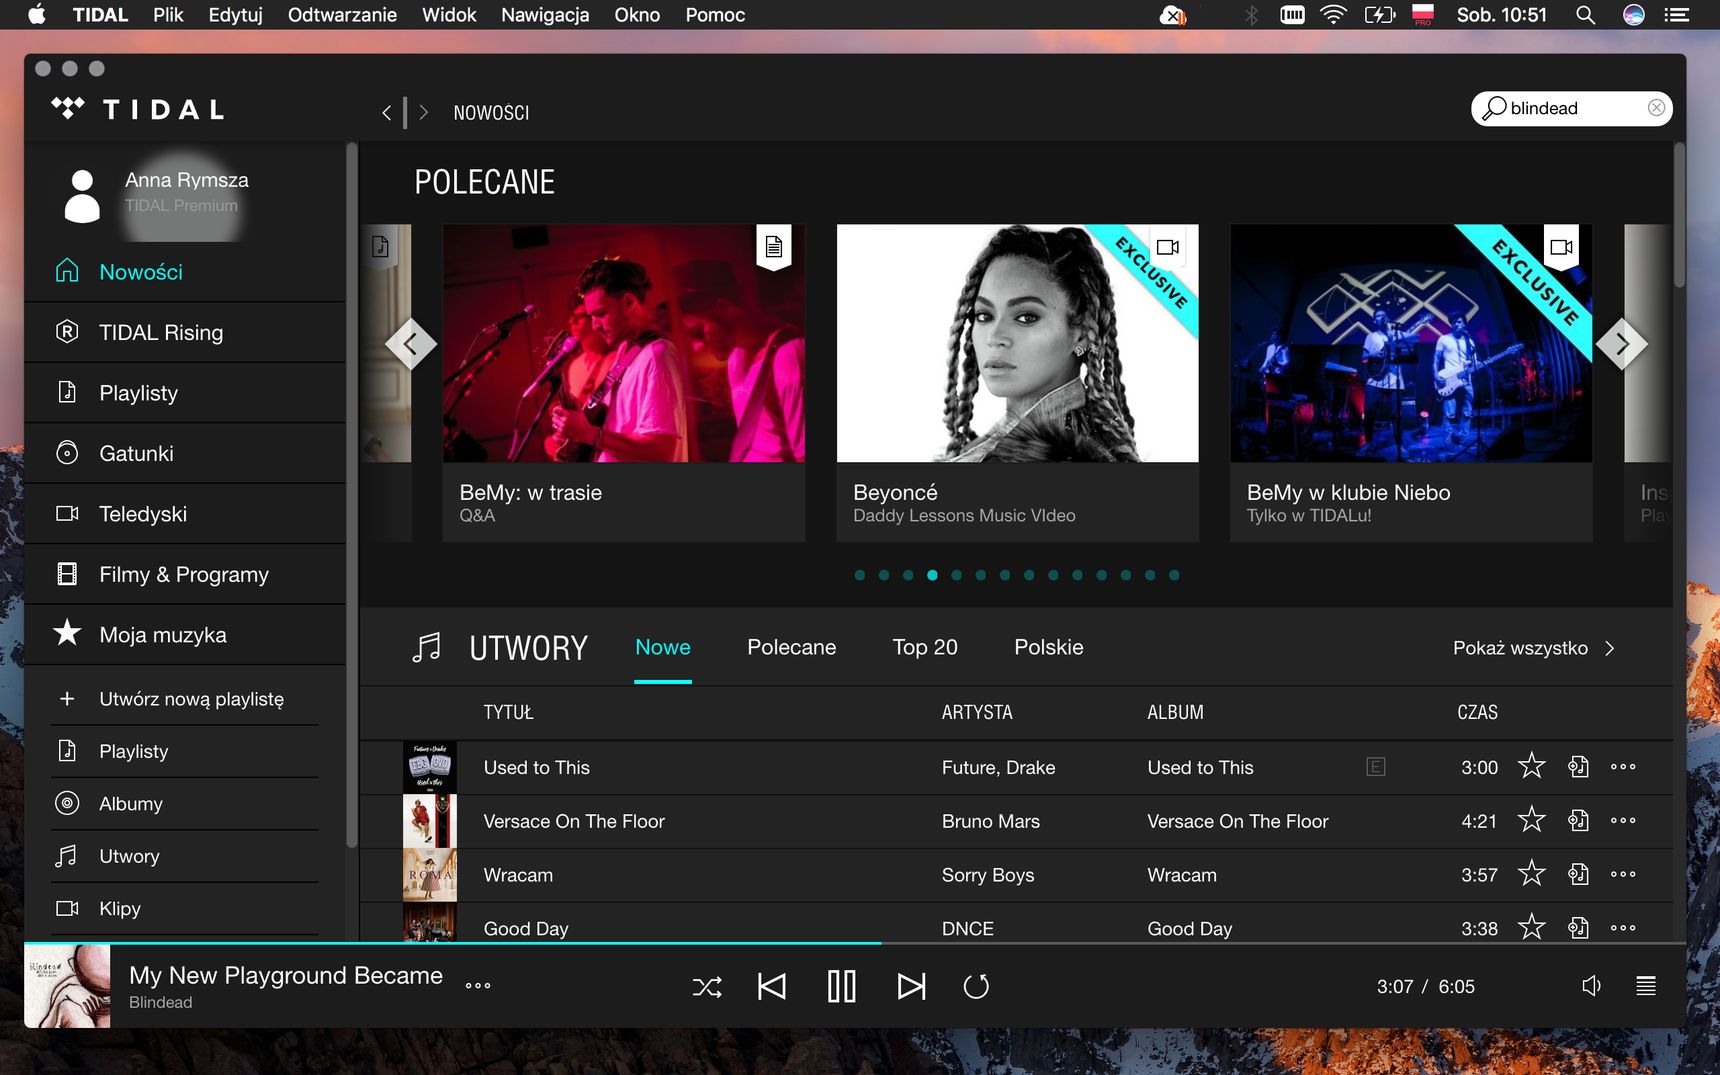Image resolution: width=1720 pixels, height=1075 pixels.
Task: Favorite Versace On The Floor star
Action: [x=1531, y=821]
